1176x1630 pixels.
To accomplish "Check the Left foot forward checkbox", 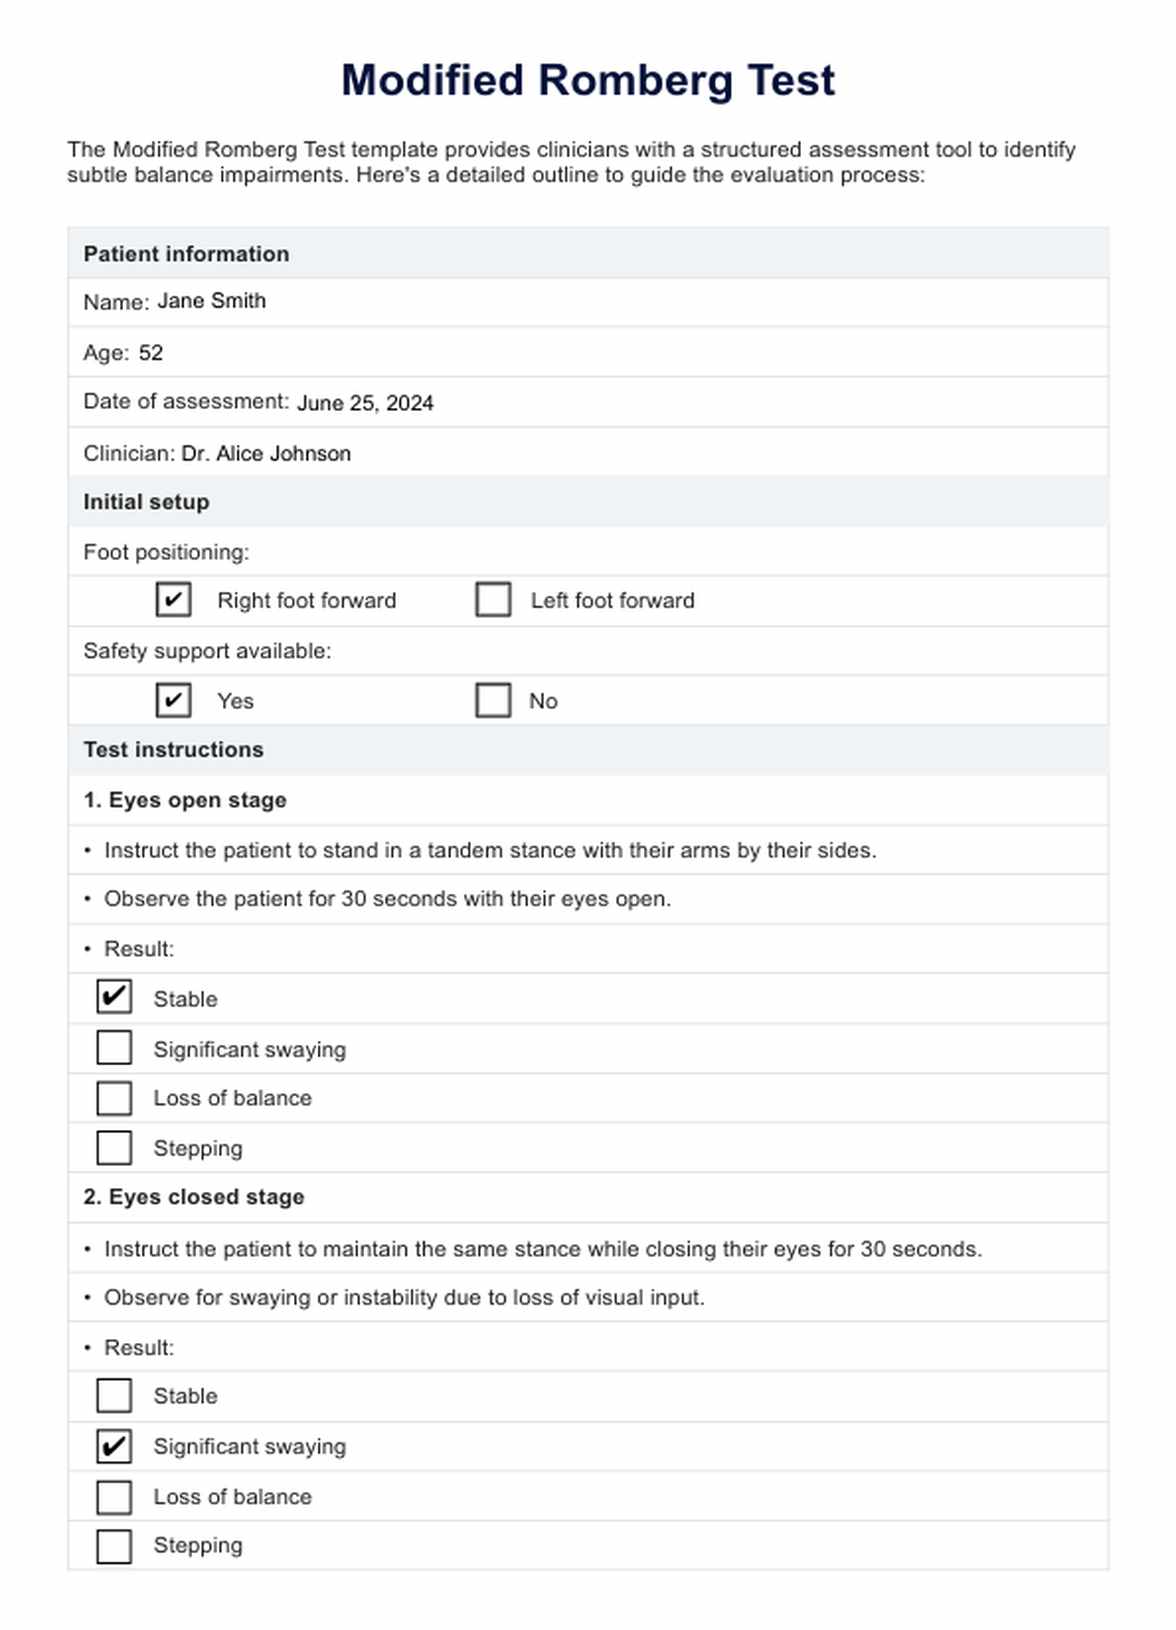I will pos(493,600).
